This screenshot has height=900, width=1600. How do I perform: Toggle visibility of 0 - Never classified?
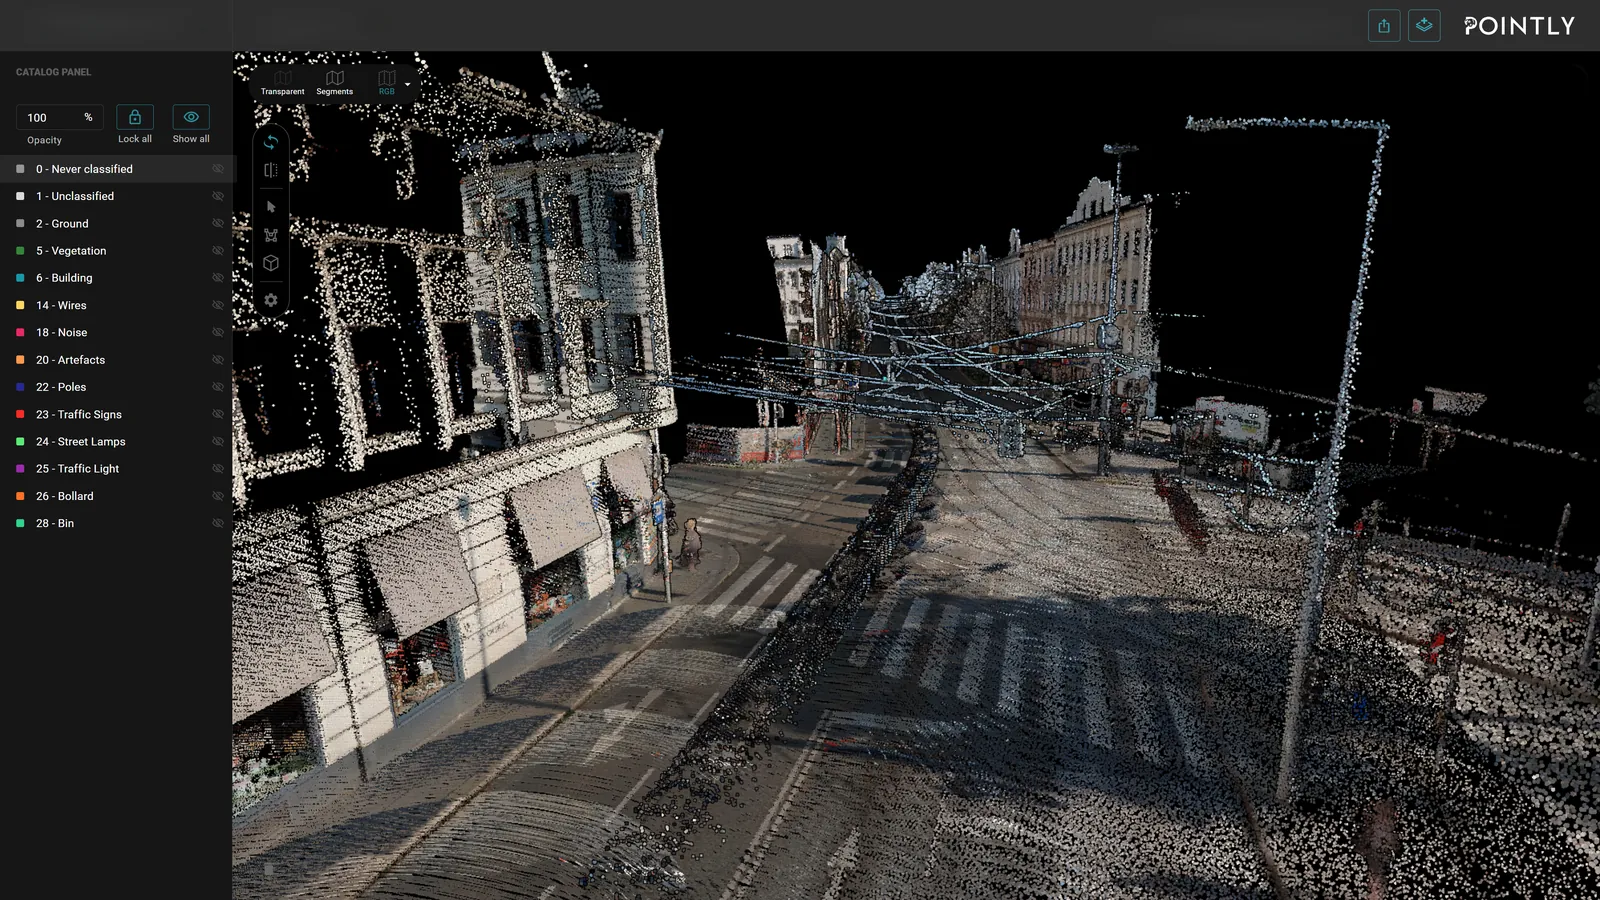point(218,169)
